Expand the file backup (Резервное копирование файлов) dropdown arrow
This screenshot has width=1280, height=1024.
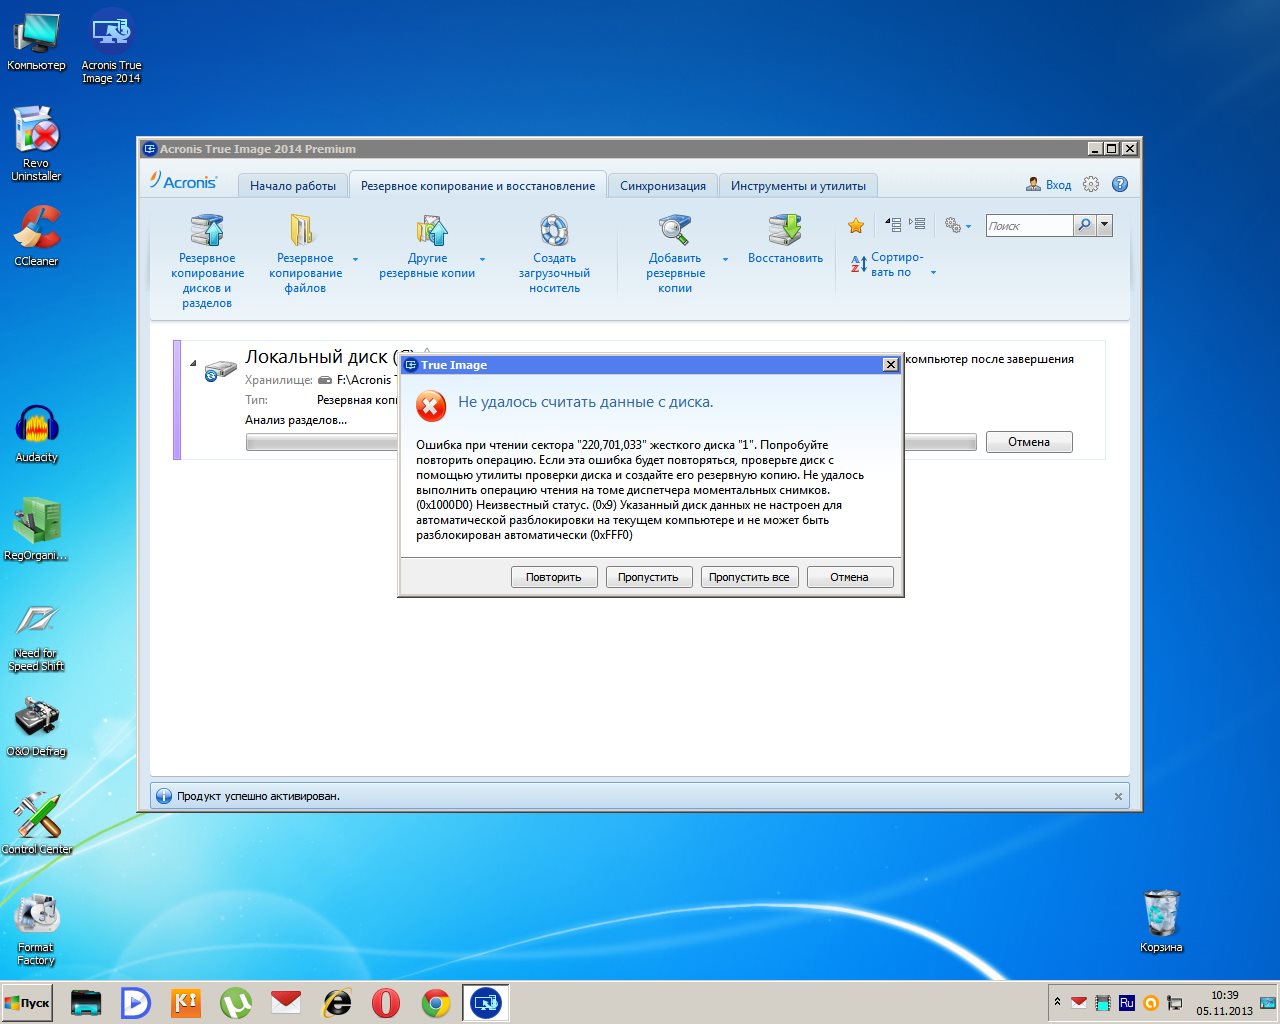coord(355,259)
